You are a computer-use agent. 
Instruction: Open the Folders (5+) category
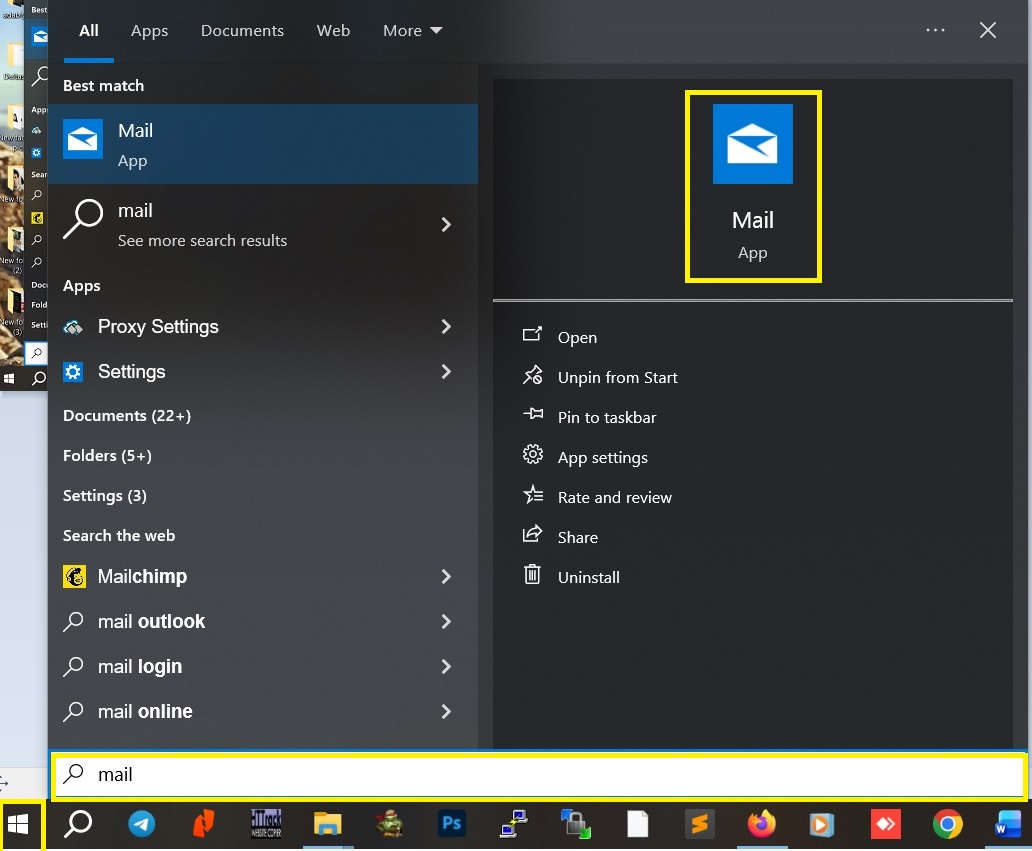pyautogui.click(x=107, y=455)
